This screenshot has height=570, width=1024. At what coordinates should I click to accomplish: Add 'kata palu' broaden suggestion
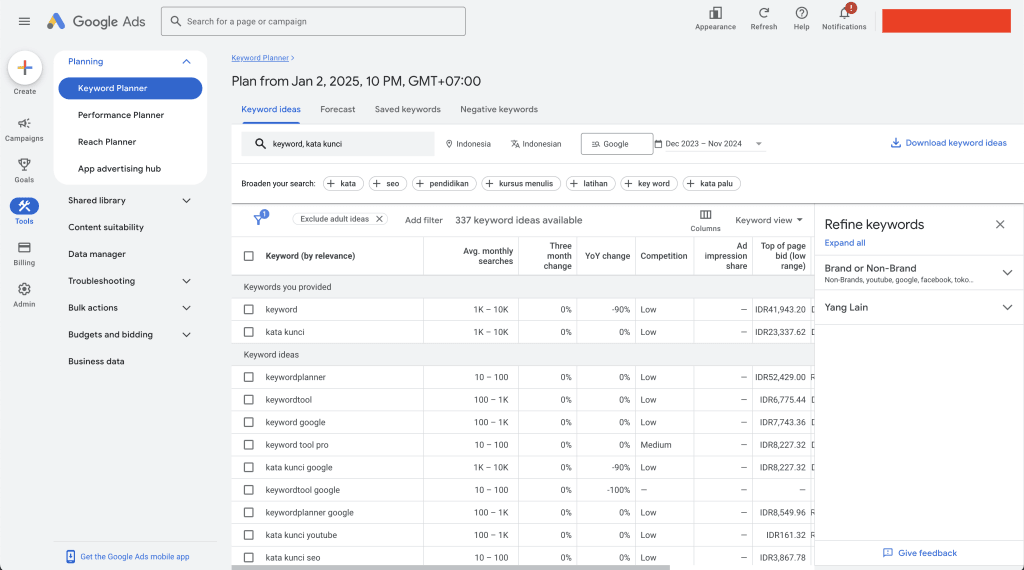point(712,183)
